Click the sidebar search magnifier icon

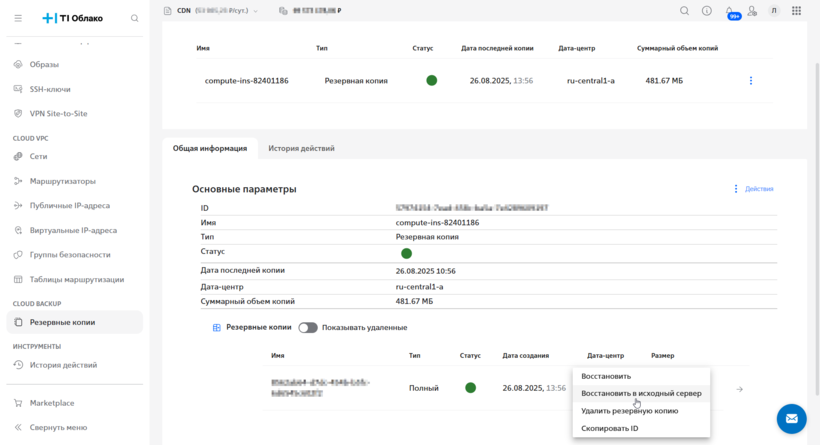(132, 17)
